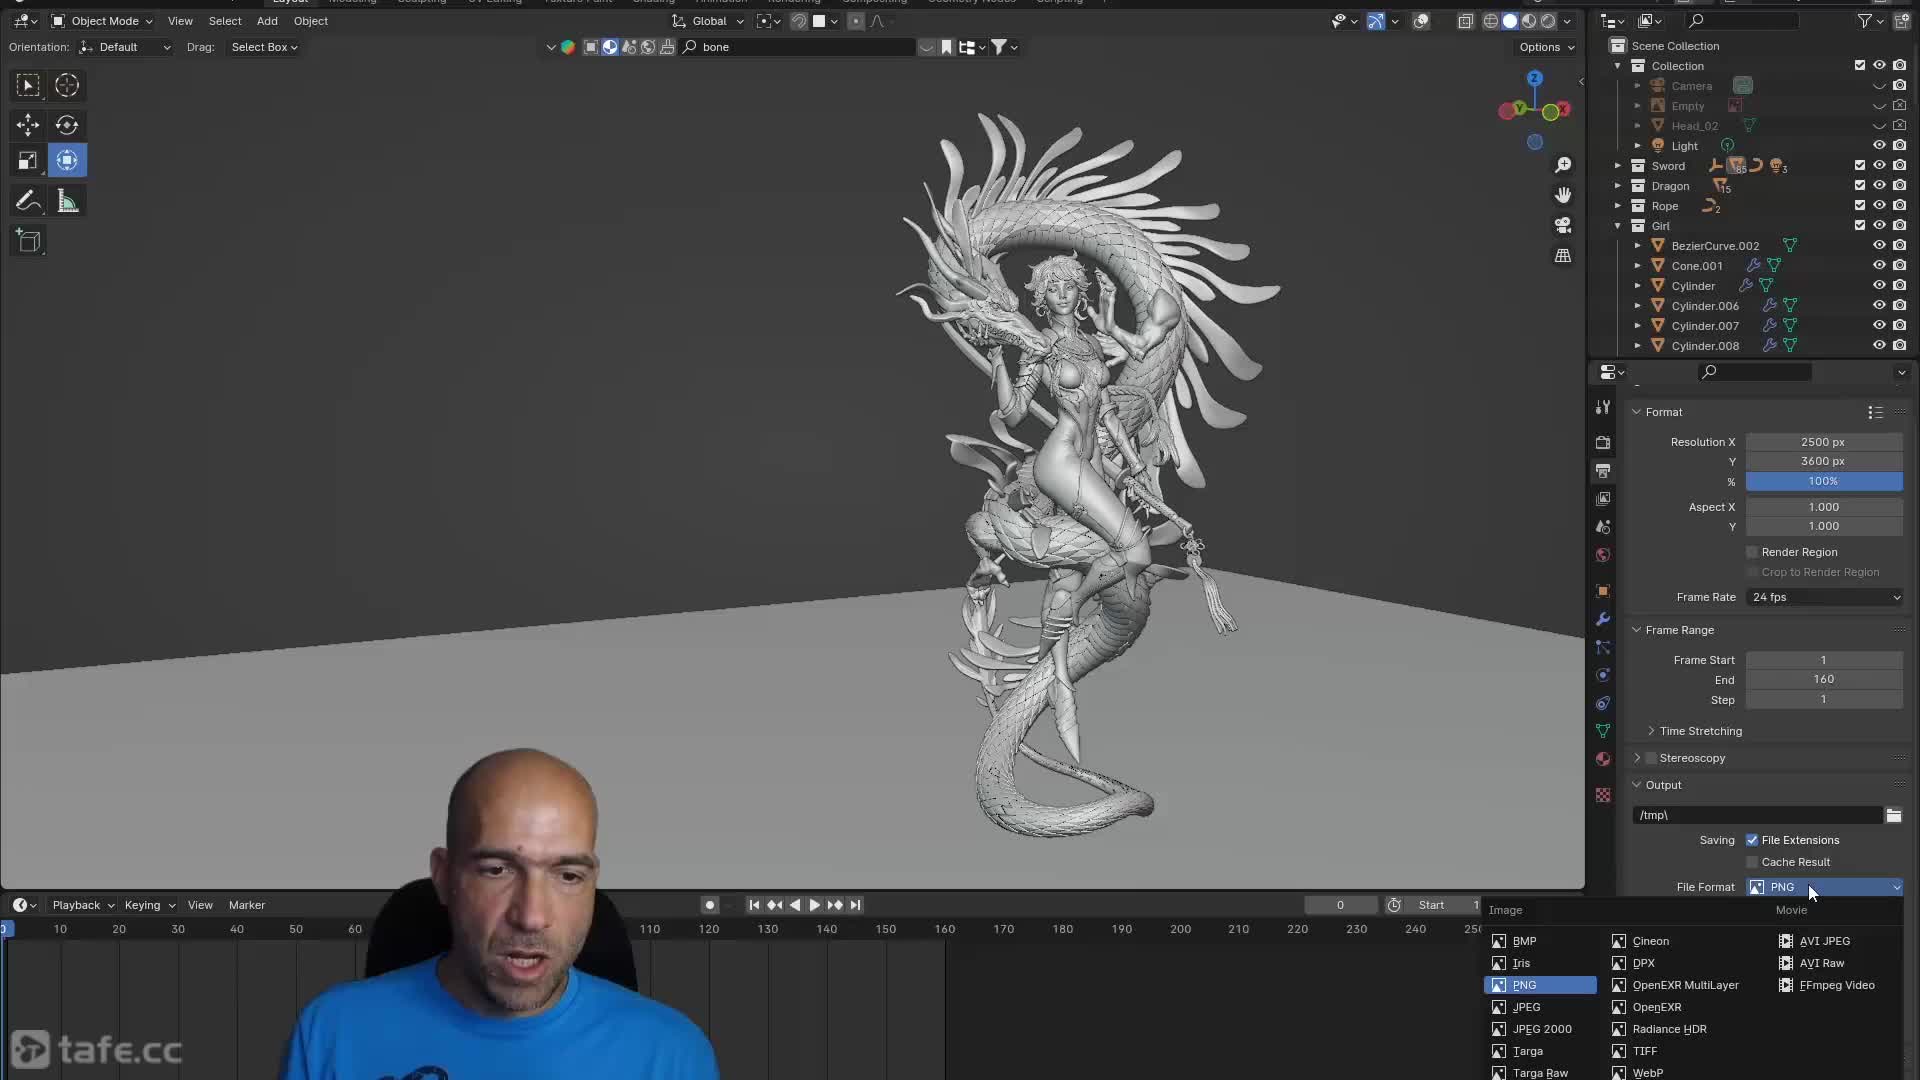Click the bone search field
The image size is (1920, 1080).
[798, 47]
